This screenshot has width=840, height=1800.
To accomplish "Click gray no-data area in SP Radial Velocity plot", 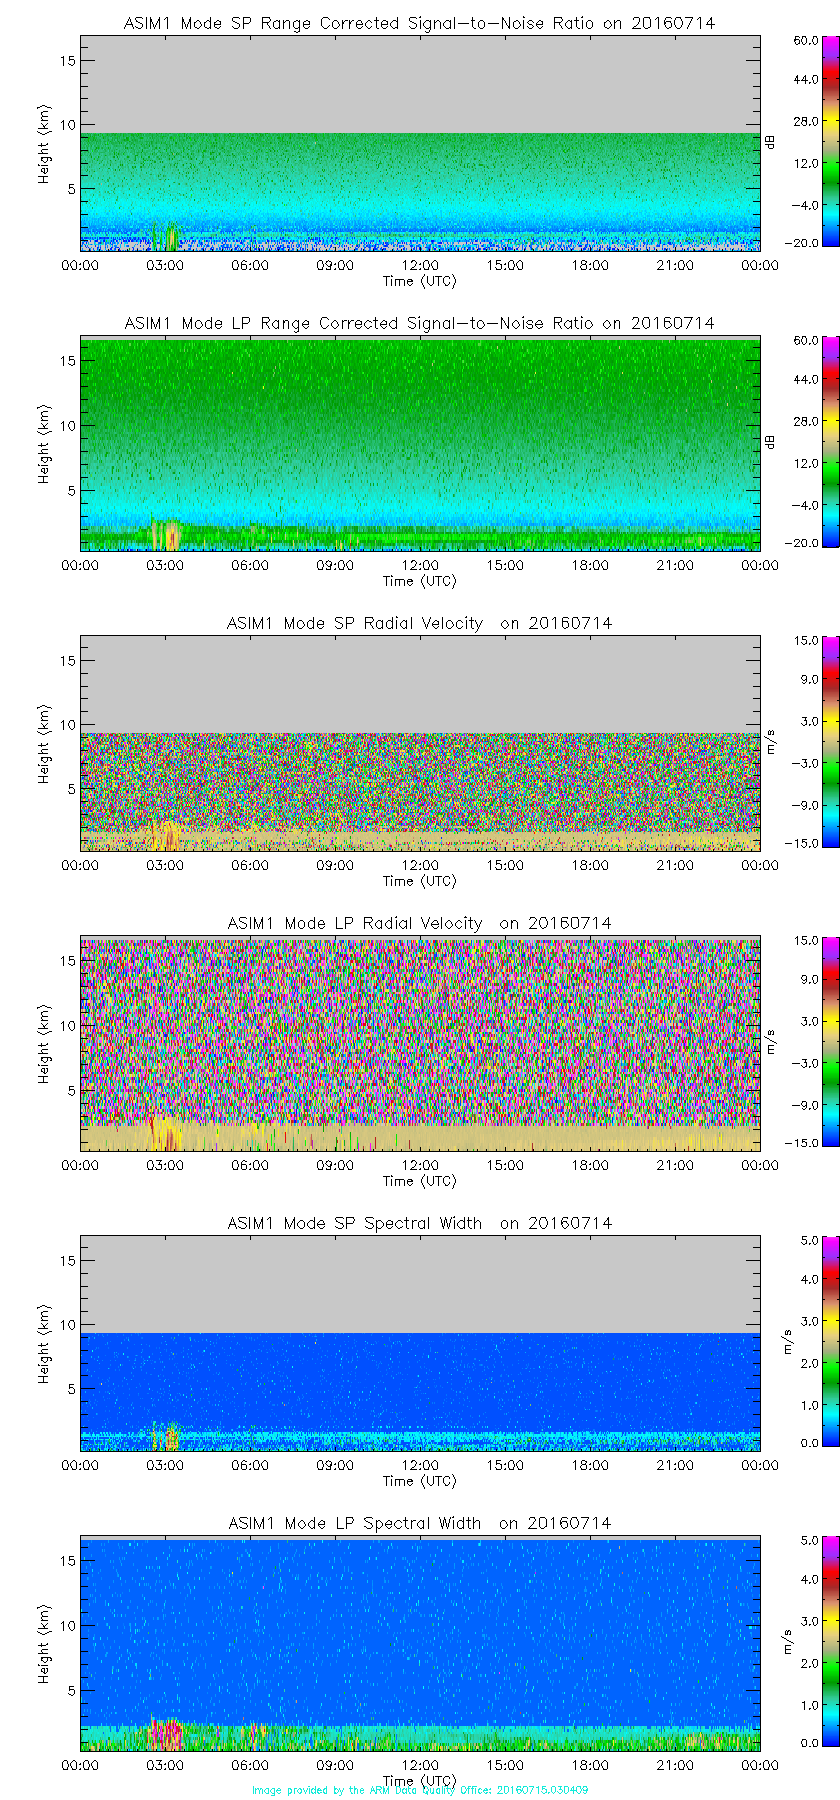I will pos(420,685).
